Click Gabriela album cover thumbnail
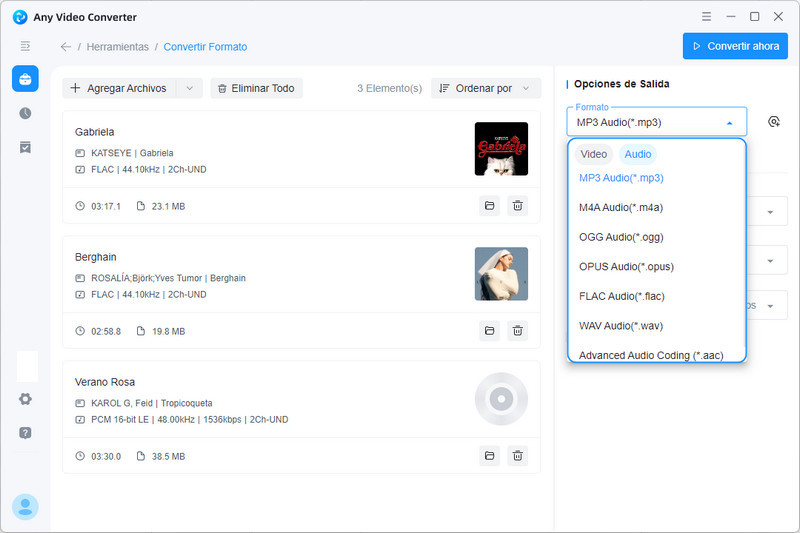The image size is (800, 533). (x=501, y=149)
